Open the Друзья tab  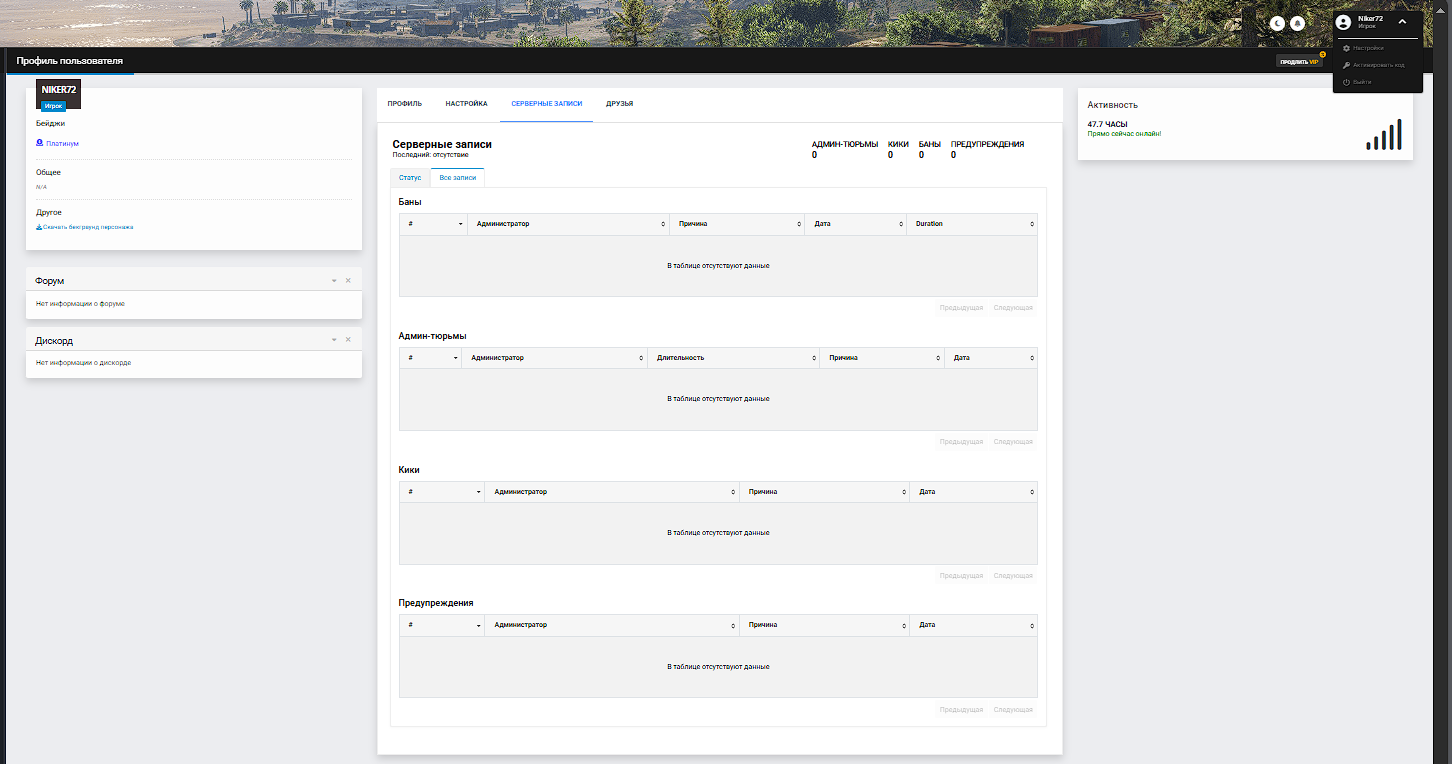click(620, 104)
